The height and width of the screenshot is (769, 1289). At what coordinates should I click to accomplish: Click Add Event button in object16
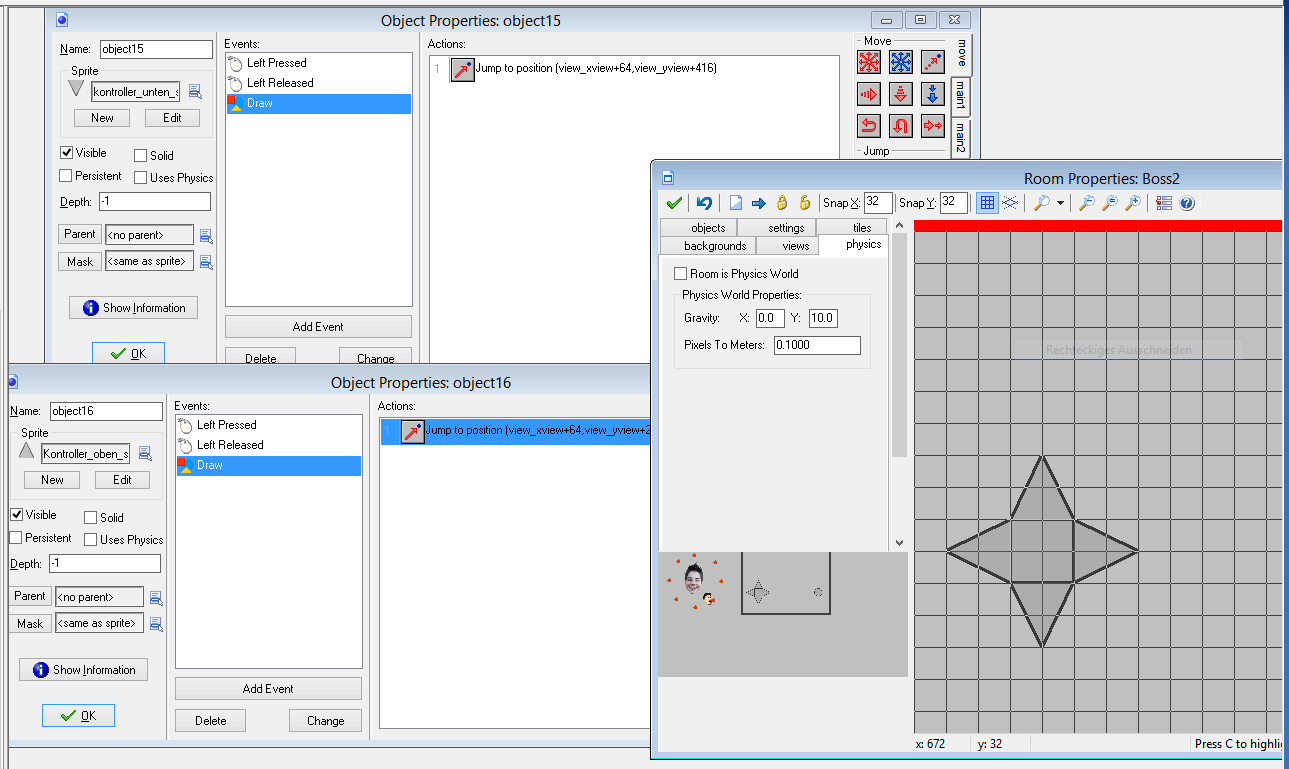click(268, 688)
